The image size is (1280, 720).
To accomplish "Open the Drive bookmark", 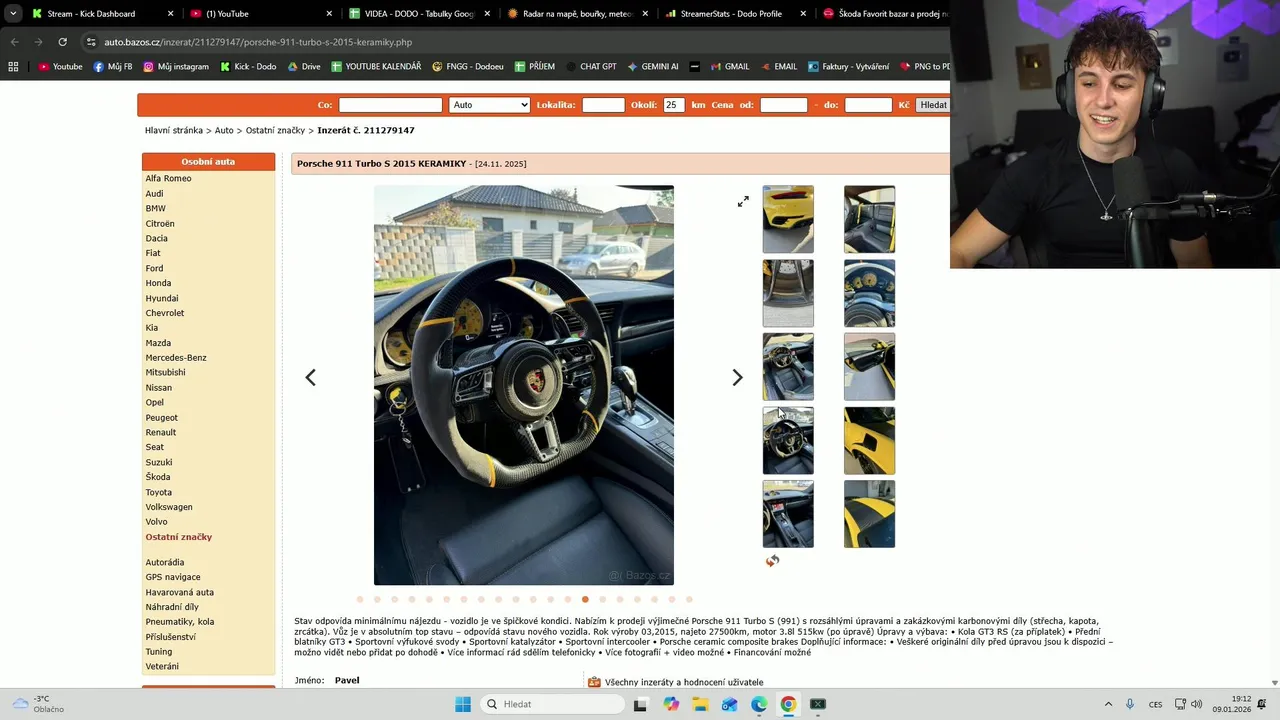I will click(304, 67).
